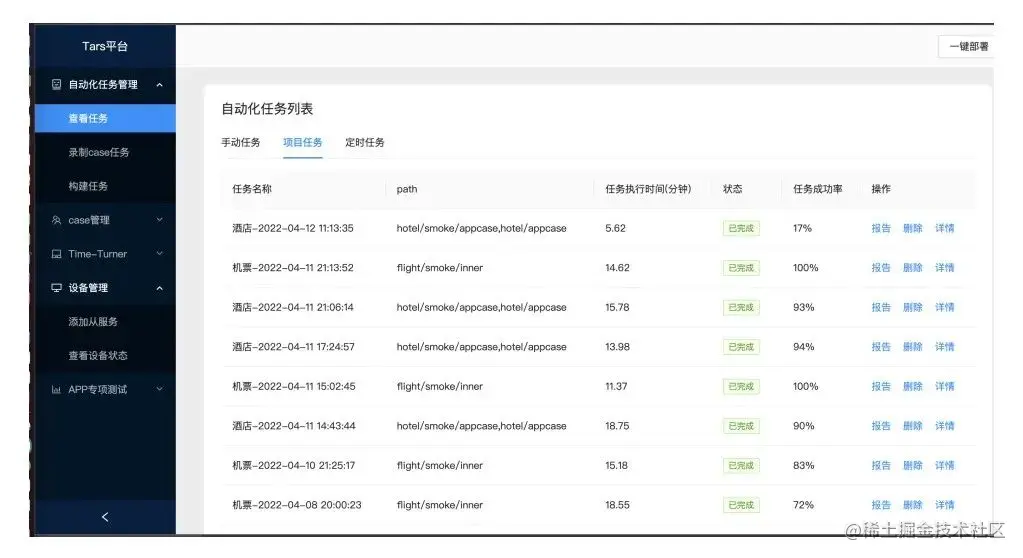1023x558 pixels.
Task: Open 详情 for 酒店-2022-04-11 17:24:57
Action: pyautogui.click(x=945, y=347)
